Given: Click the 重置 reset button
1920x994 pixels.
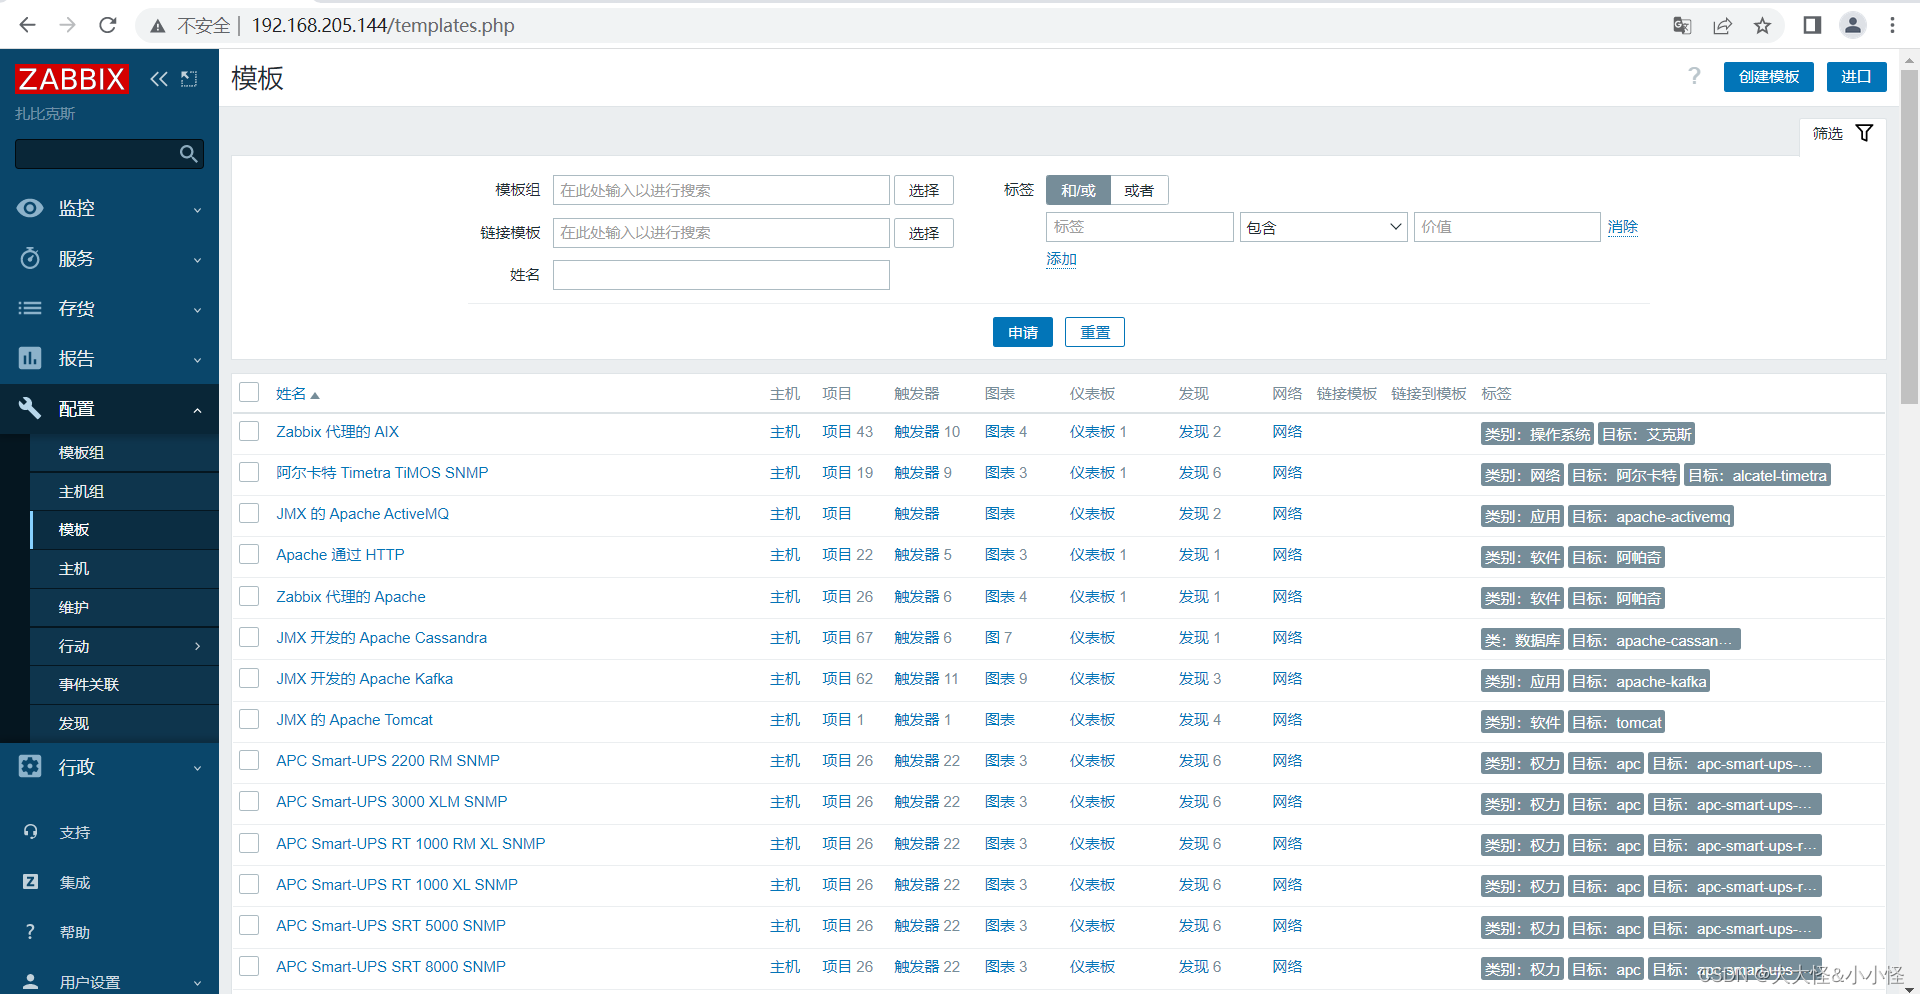Looking at the screenshot, I should (1095, 332).
